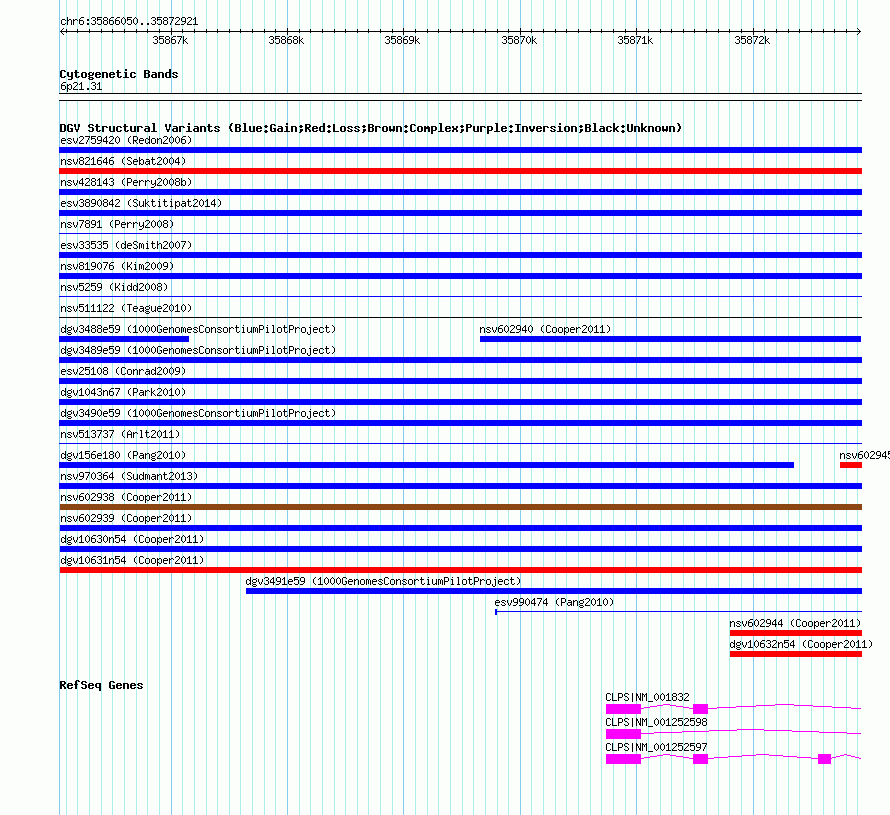890x815 pixels.
Task: Select nsv7891 (Perry2008) variant label
Action: (117, 224)
